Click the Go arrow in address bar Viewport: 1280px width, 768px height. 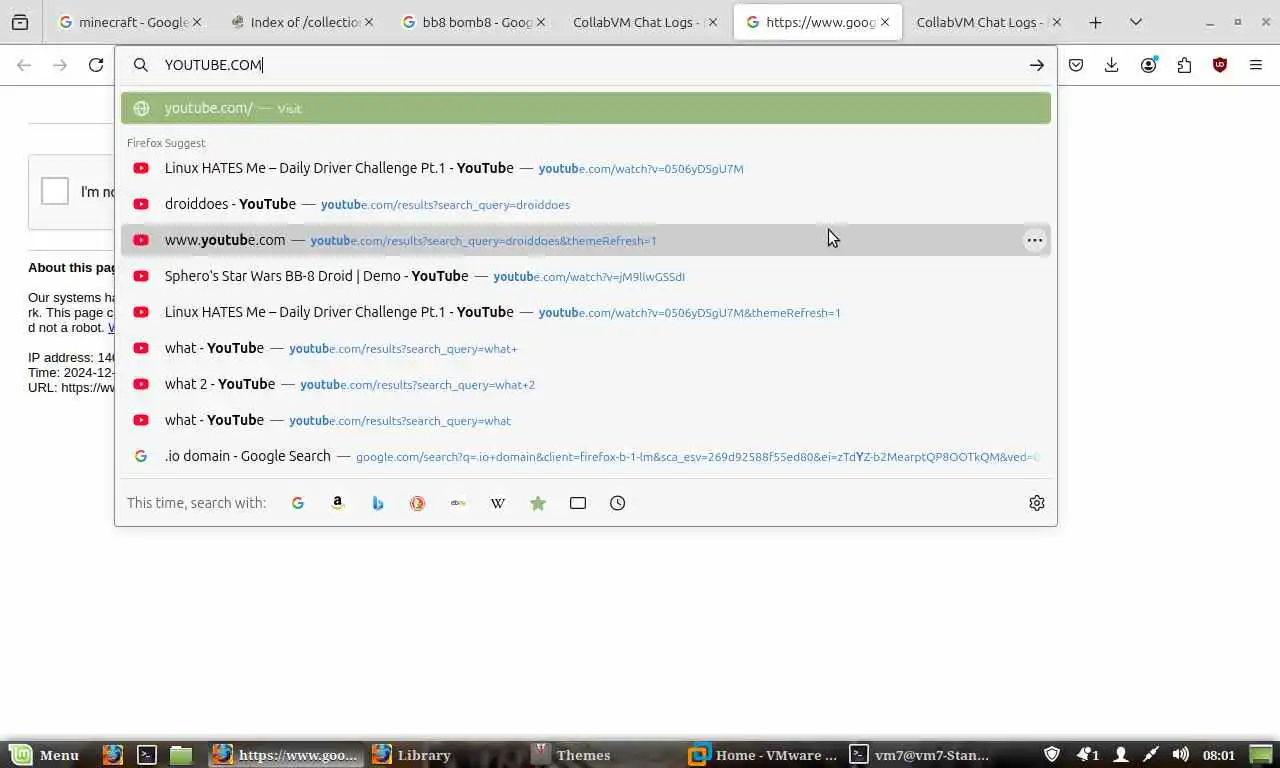tap(1037, 65)
